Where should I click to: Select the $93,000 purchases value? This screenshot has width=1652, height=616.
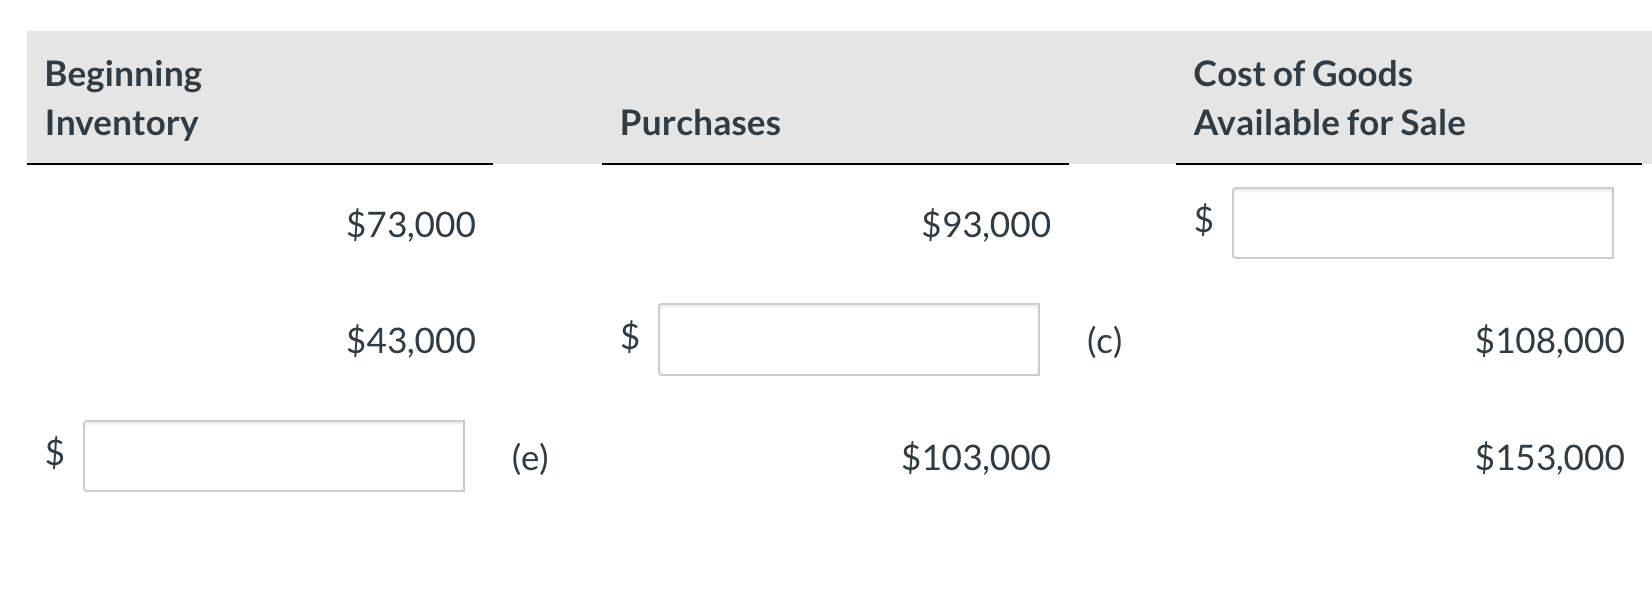[986, 224]
